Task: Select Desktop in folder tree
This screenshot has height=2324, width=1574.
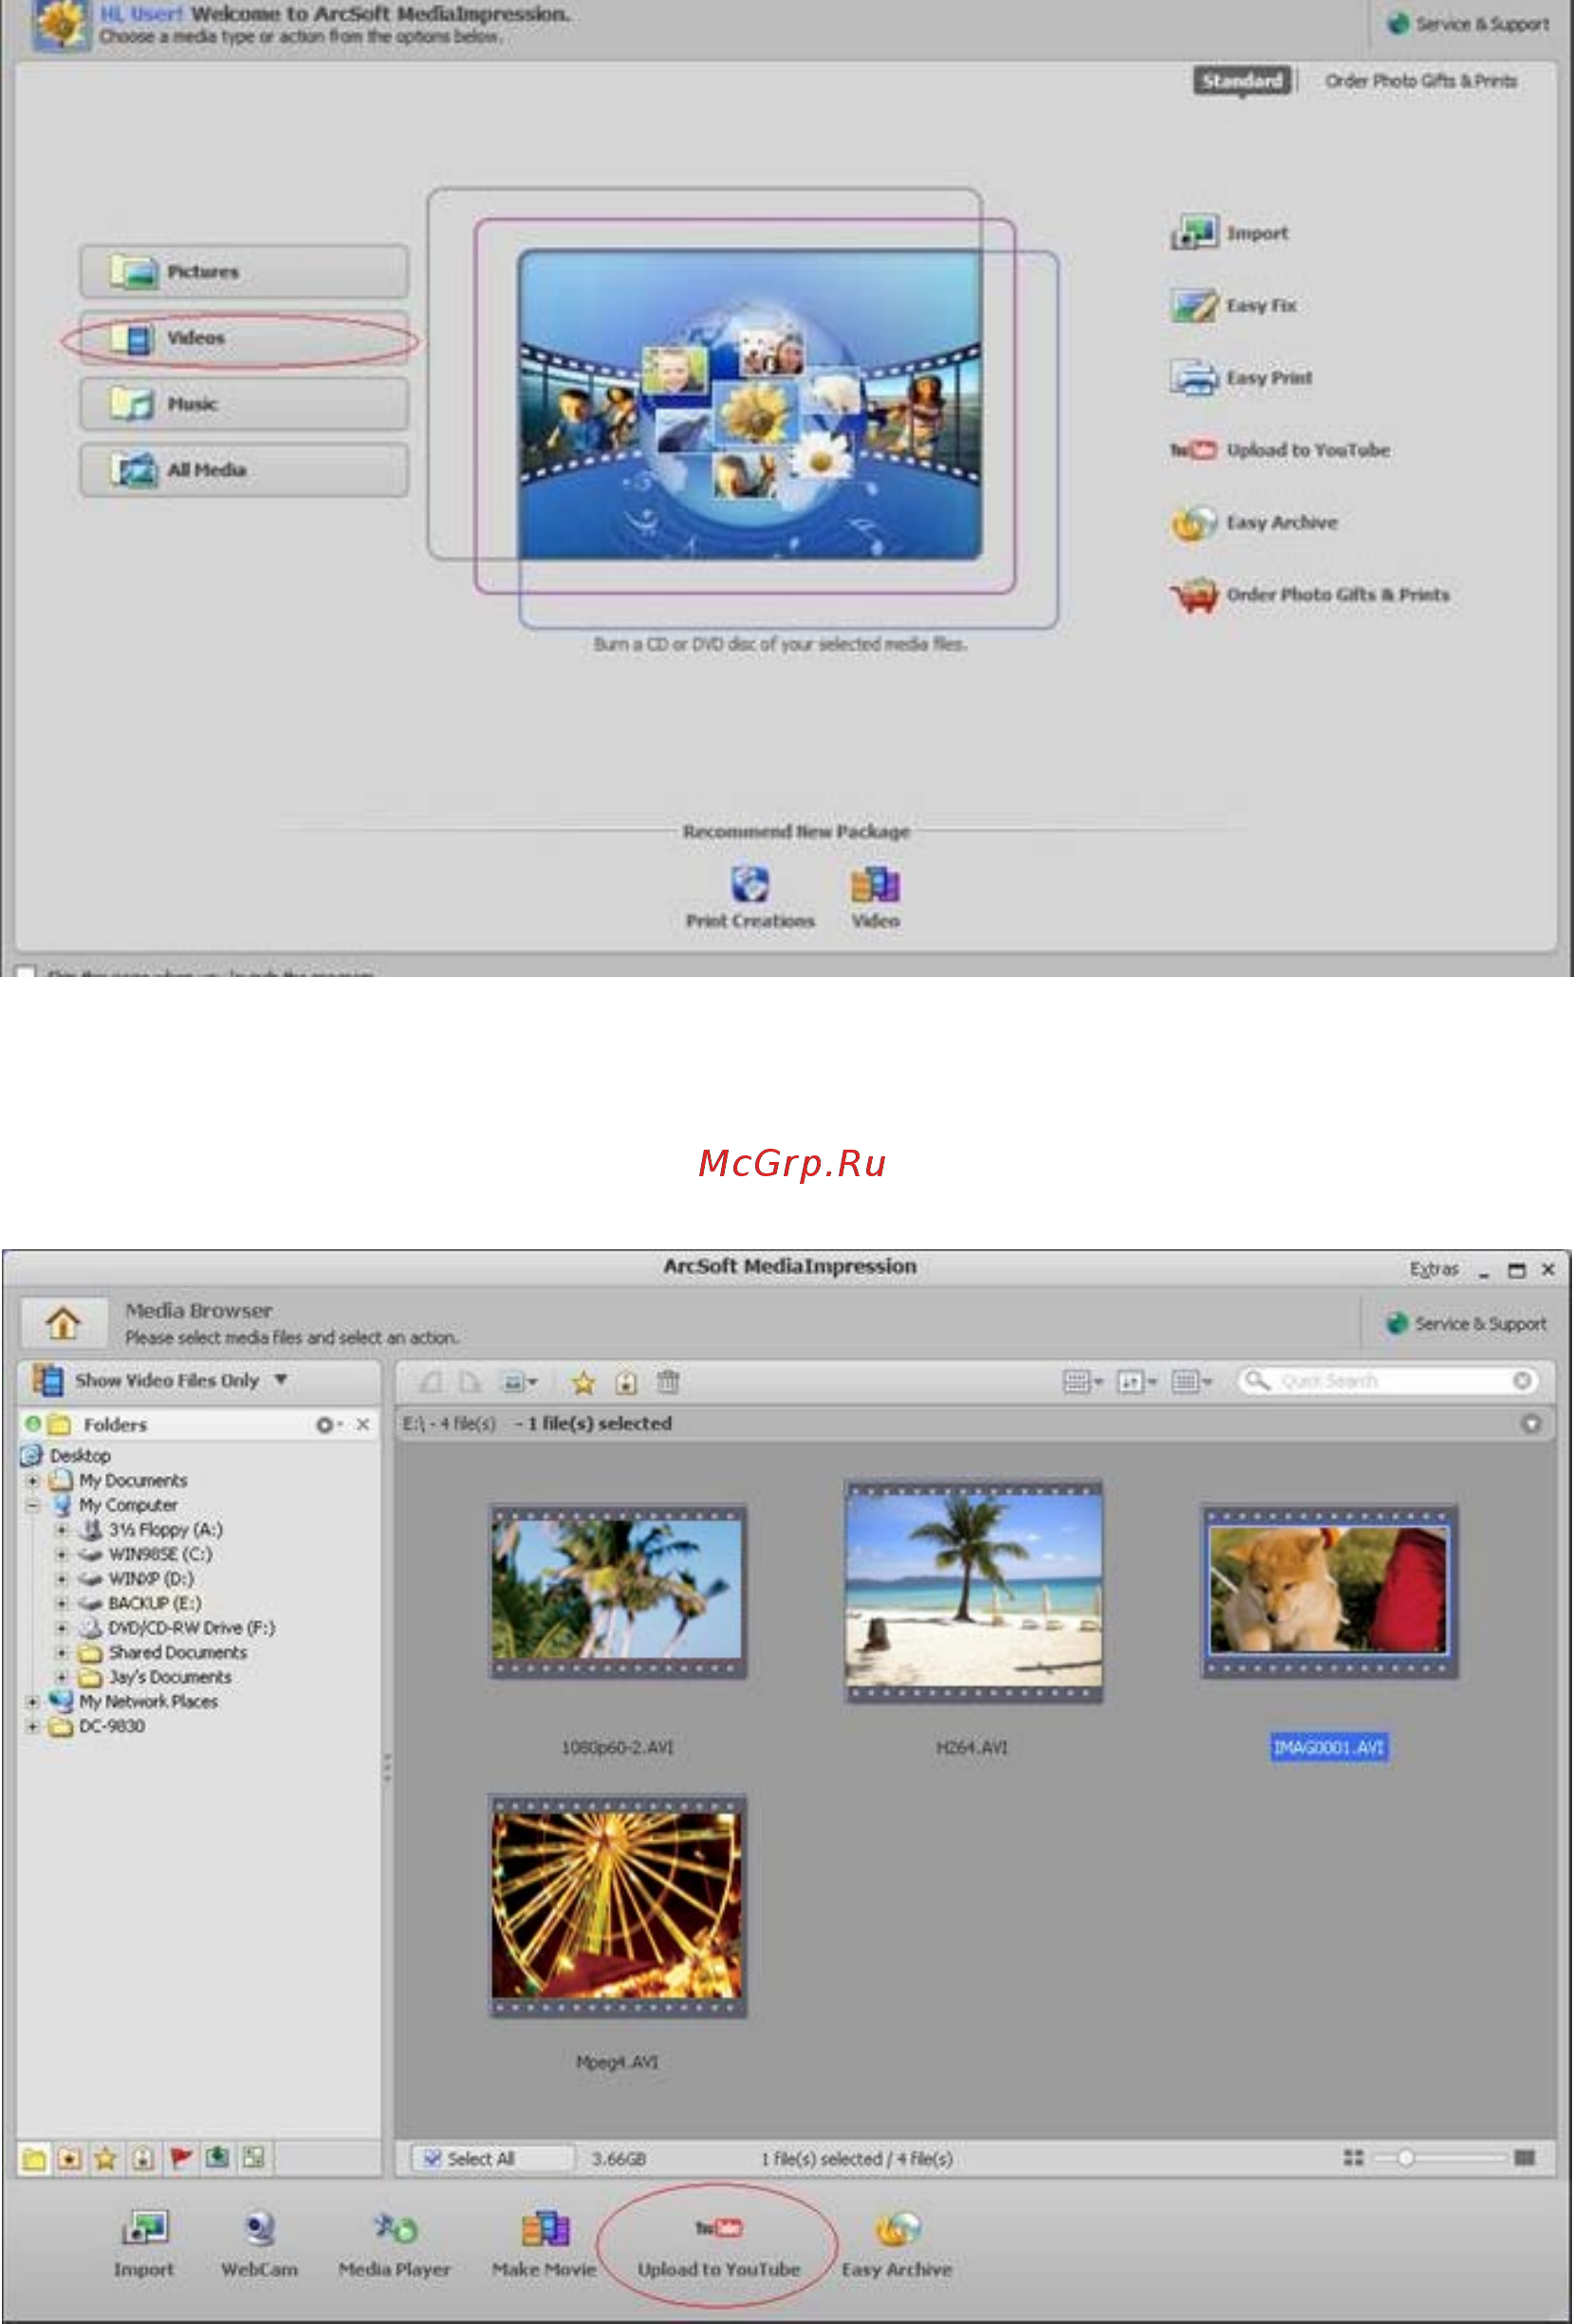Action: (80, 1456)
